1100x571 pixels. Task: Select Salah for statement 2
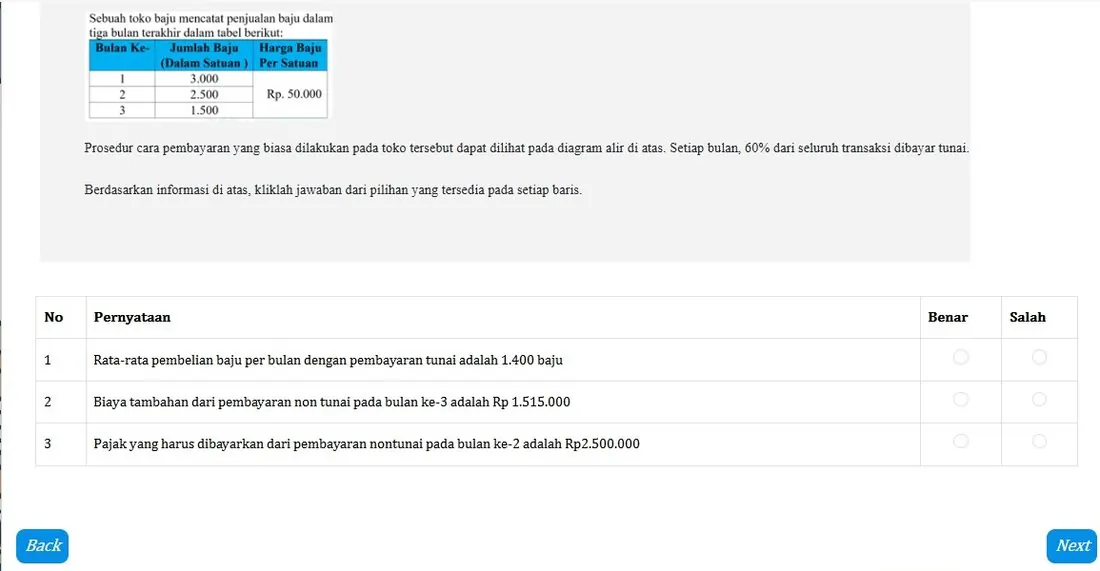[1039, 399]
